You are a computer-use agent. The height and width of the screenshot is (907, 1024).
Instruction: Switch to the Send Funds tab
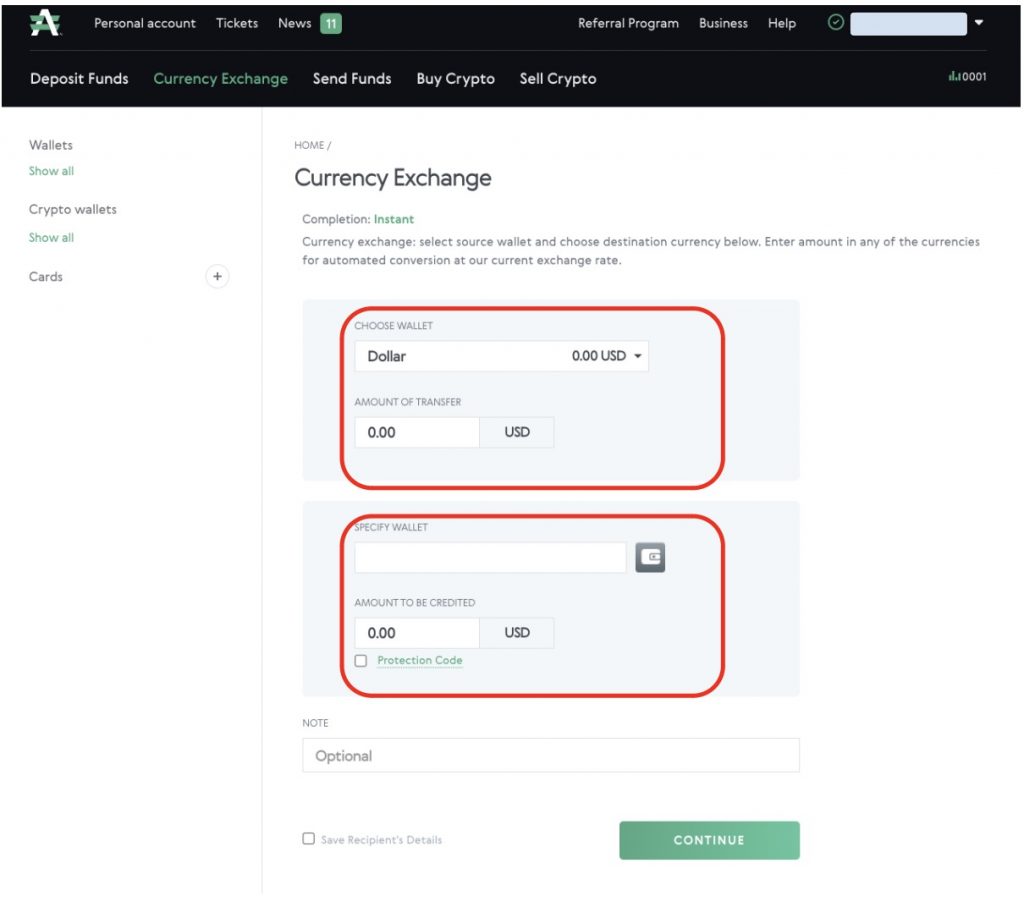point(352,78)
